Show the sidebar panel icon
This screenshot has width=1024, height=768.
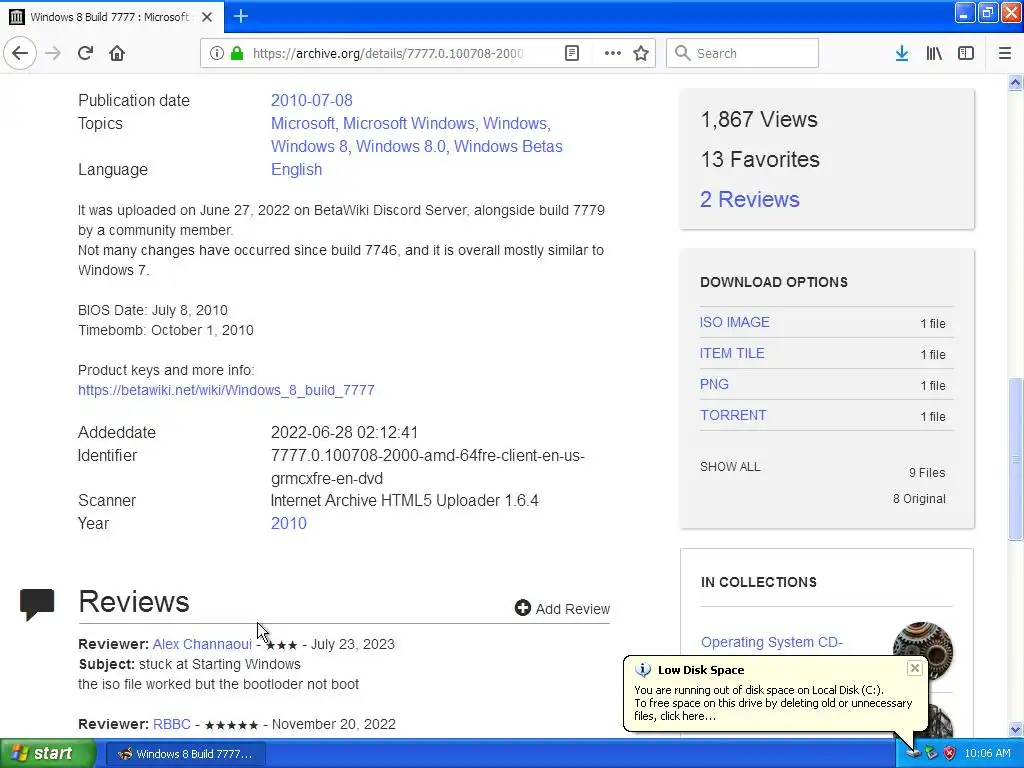click(x=966, y=53)
